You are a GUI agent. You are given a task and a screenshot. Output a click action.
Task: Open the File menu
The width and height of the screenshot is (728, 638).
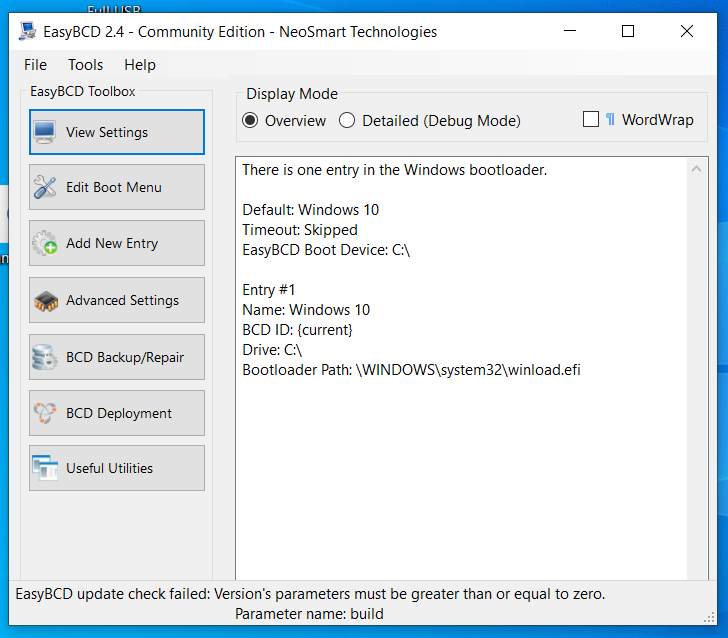click(x=35, y=65)
